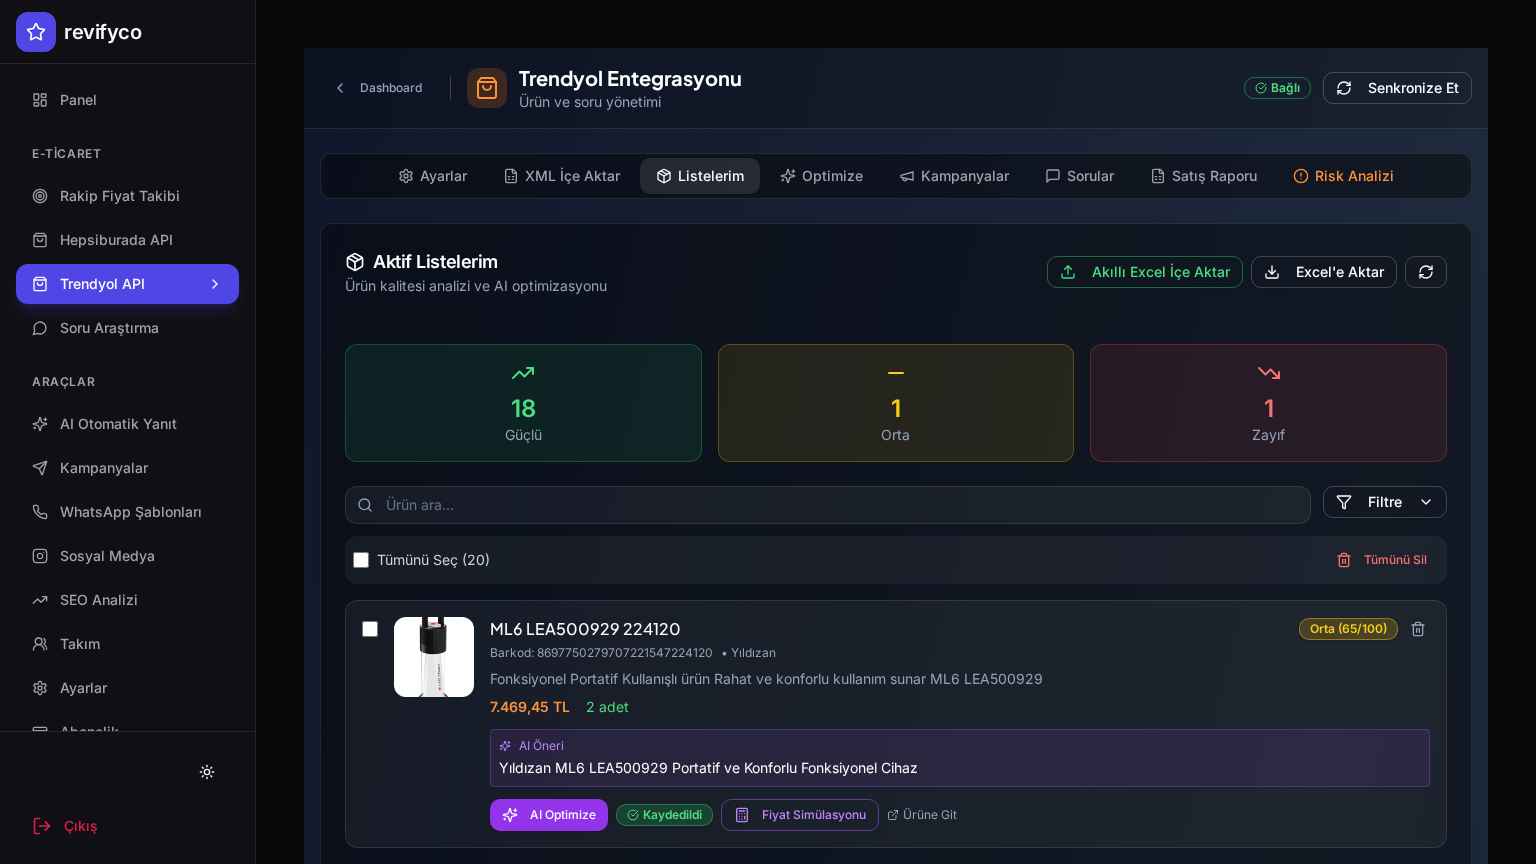Switch to the Kampanyalar tab
The width and height of the screenshot is (1536, 864).
[954, 176]
